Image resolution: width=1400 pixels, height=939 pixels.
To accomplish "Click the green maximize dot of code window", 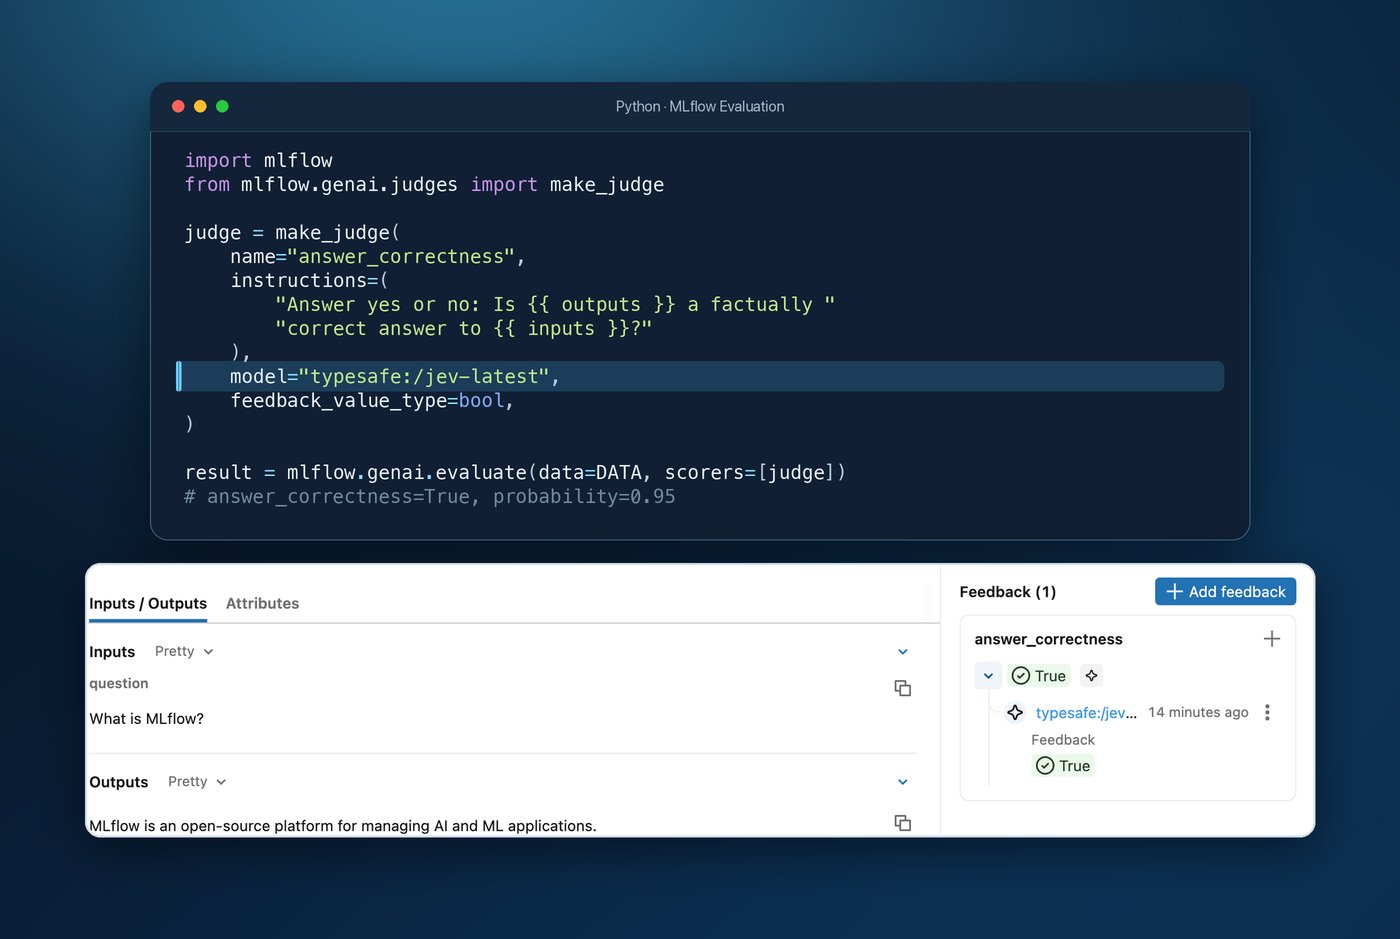I will [222, 106].
